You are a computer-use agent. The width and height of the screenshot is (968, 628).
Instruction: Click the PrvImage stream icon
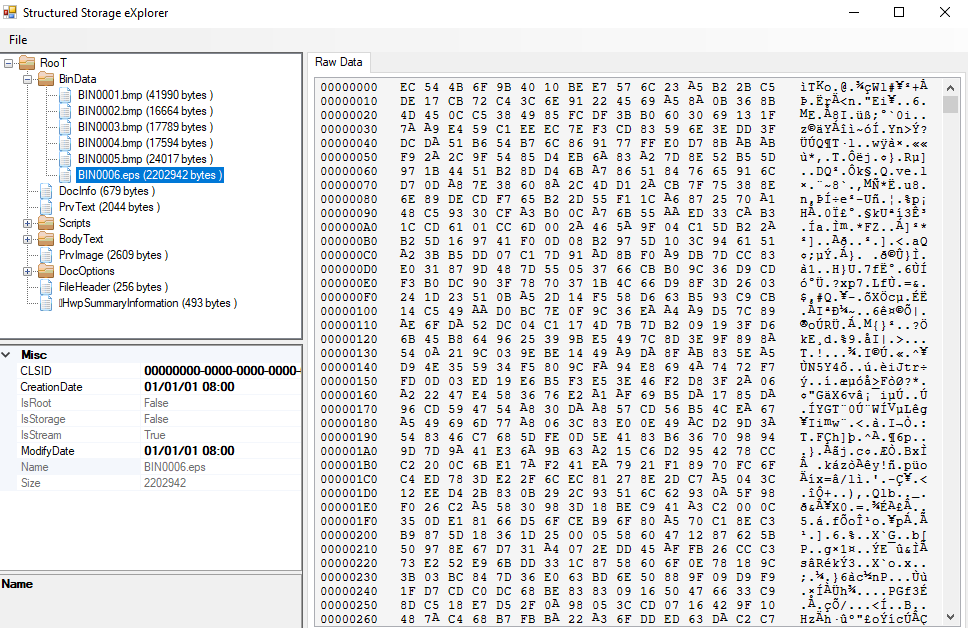[x=46, y=255]
